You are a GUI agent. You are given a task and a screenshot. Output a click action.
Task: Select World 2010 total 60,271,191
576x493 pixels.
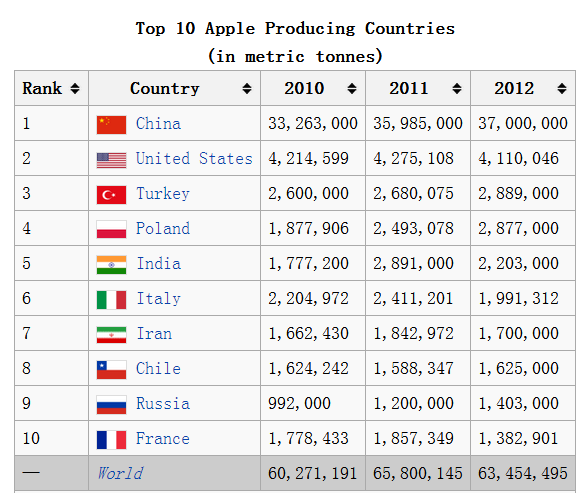[x=313, y=474]
